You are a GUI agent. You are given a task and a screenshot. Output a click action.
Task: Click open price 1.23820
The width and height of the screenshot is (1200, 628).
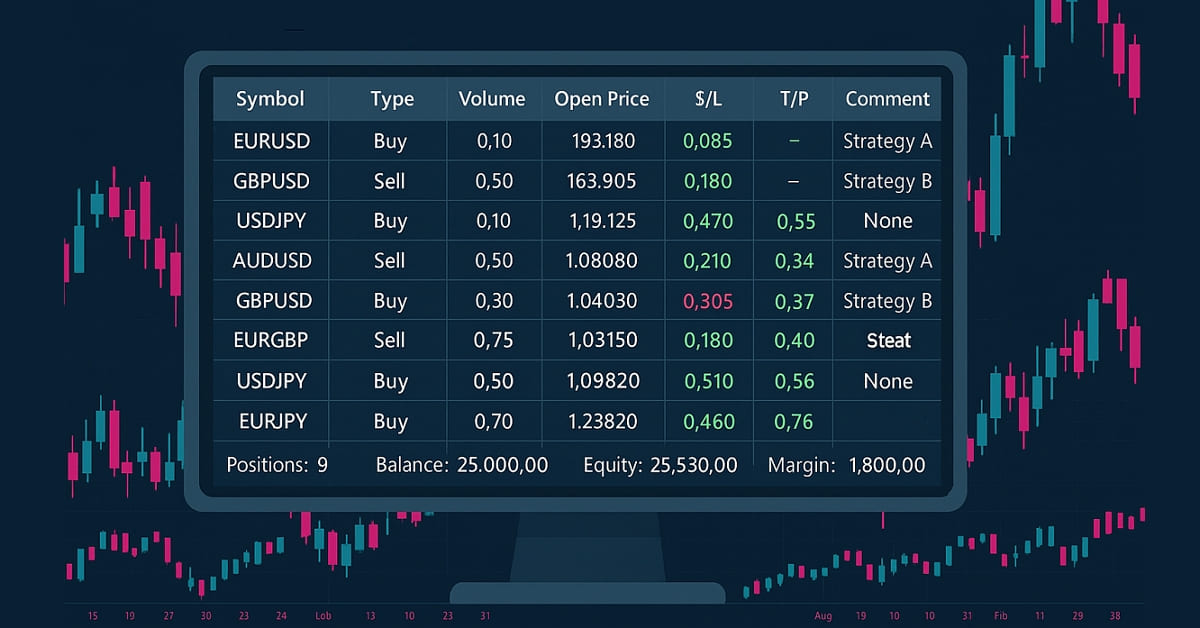[602, 421]
